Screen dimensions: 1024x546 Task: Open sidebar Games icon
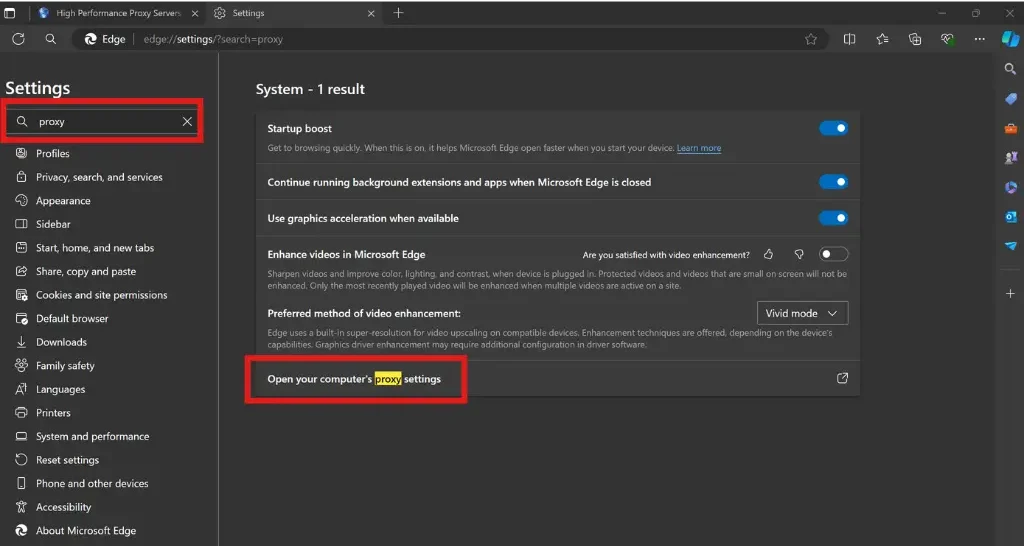click(x=1010, y=157)
